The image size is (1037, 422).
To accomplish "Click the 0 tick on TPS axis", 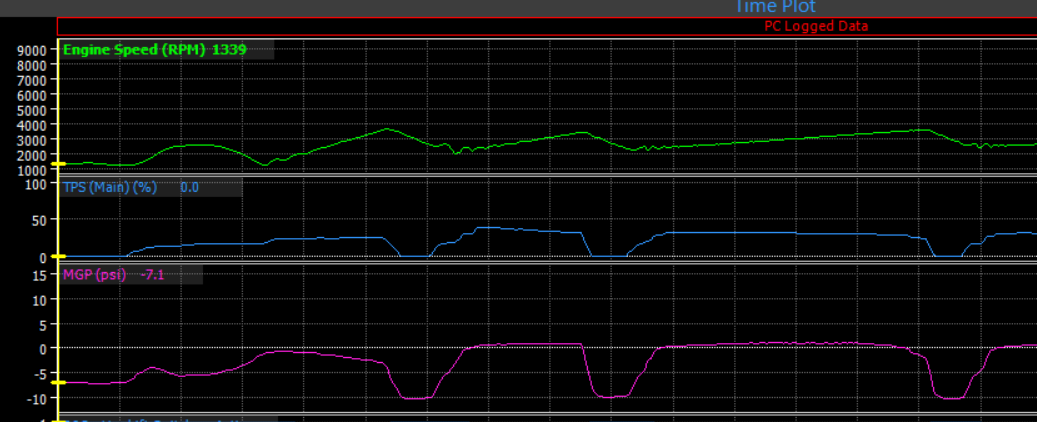I will coord(42,257).
